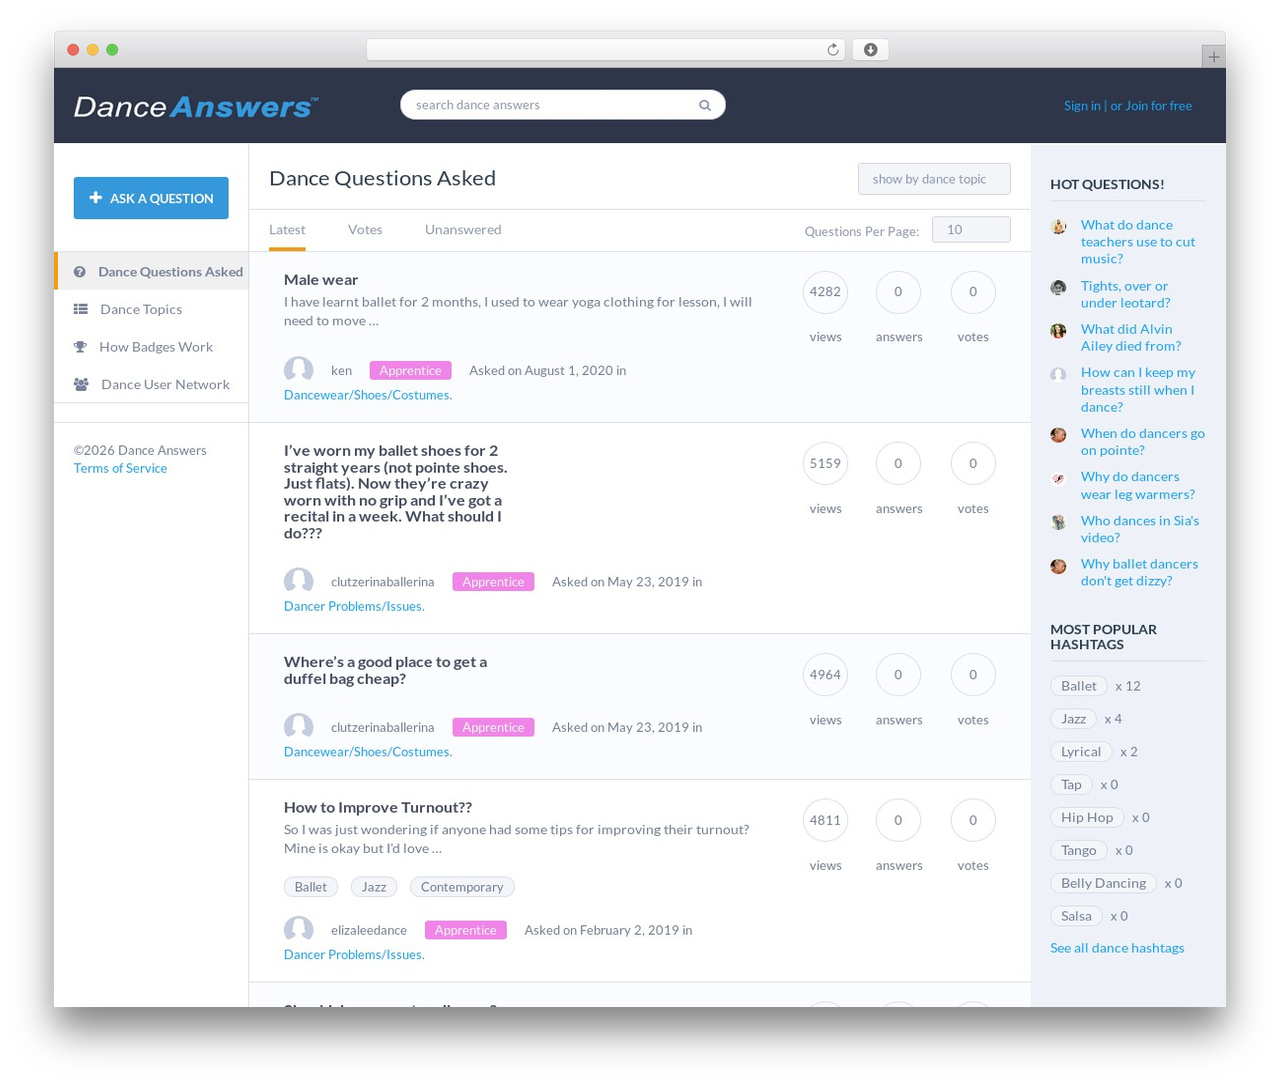Open the Terms of Service link

[120, 468]
